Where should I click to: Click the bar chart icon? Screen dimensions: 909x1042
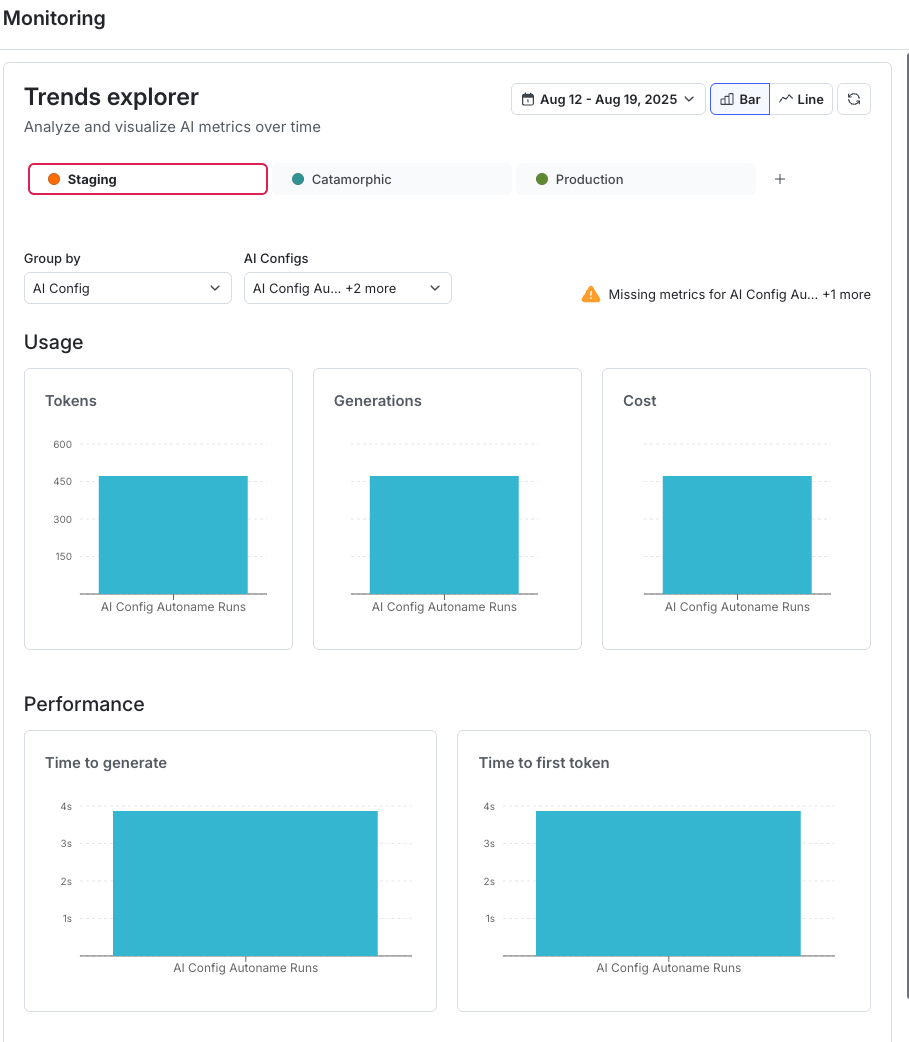point(727,99)
